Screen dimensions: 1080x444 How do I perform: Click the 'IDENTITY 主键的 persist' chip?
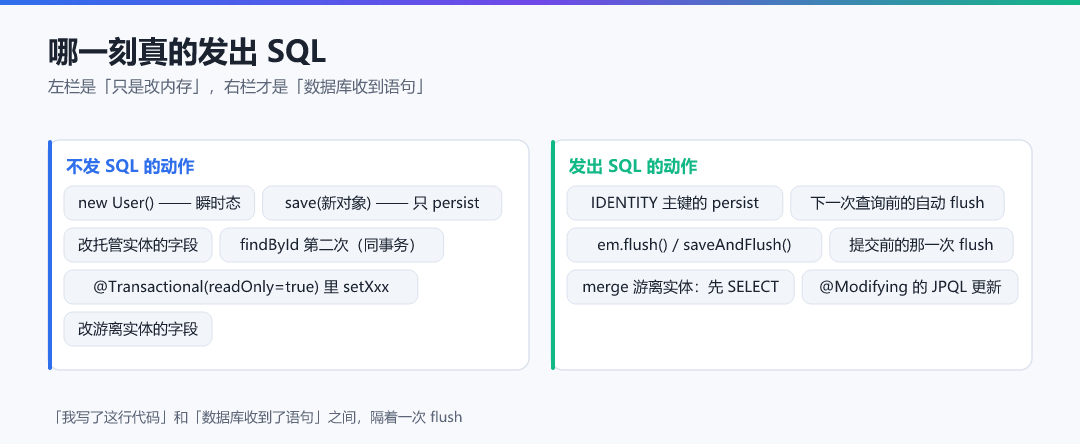pyautogui.click(x=675, y=203)
